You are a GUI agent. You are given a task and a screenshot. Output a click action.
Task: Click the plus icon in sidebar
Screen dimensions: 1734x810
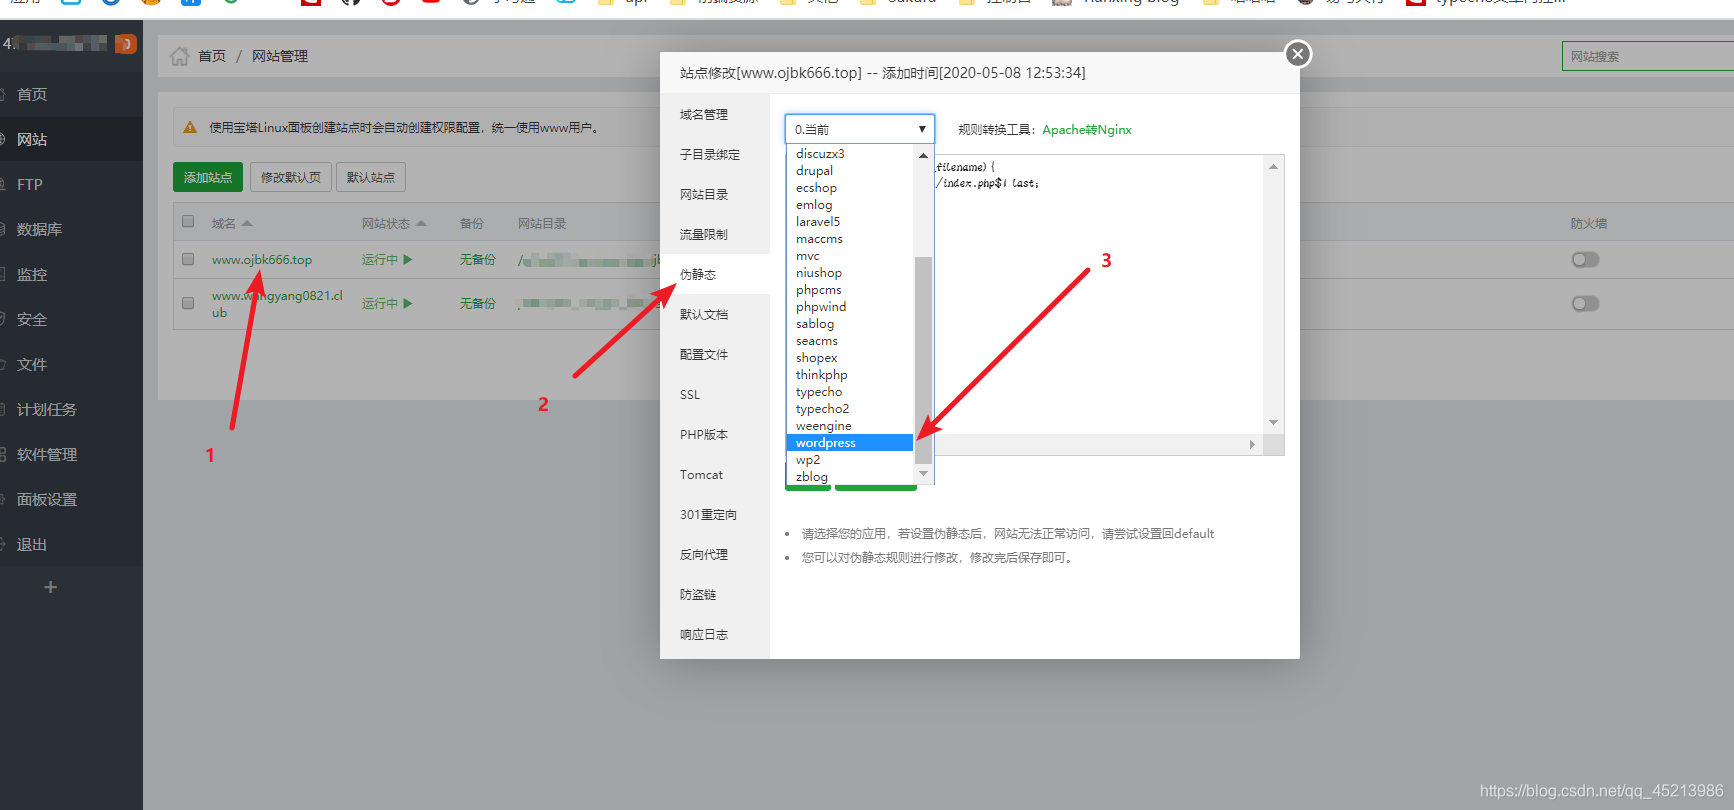pos(50,587)
